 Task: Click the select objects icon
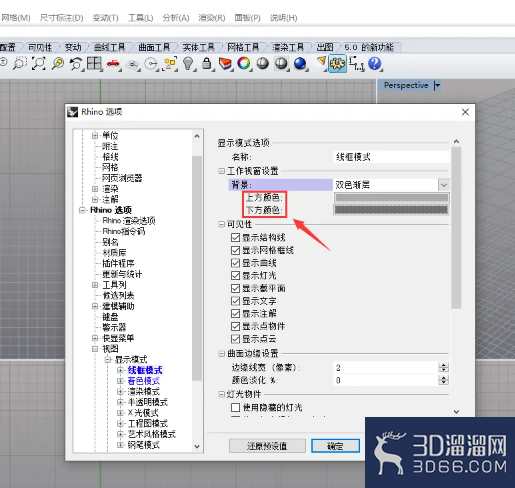coord(170,63)
